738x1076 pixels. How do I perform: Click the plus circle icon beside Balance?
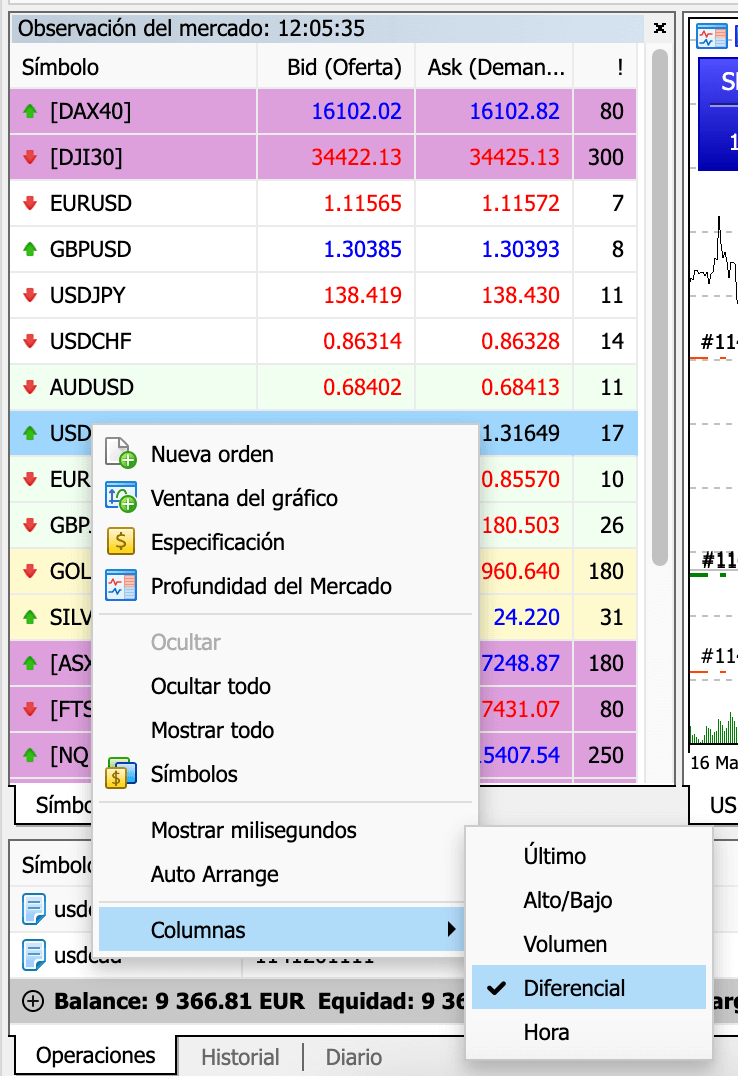point(32,1001)
